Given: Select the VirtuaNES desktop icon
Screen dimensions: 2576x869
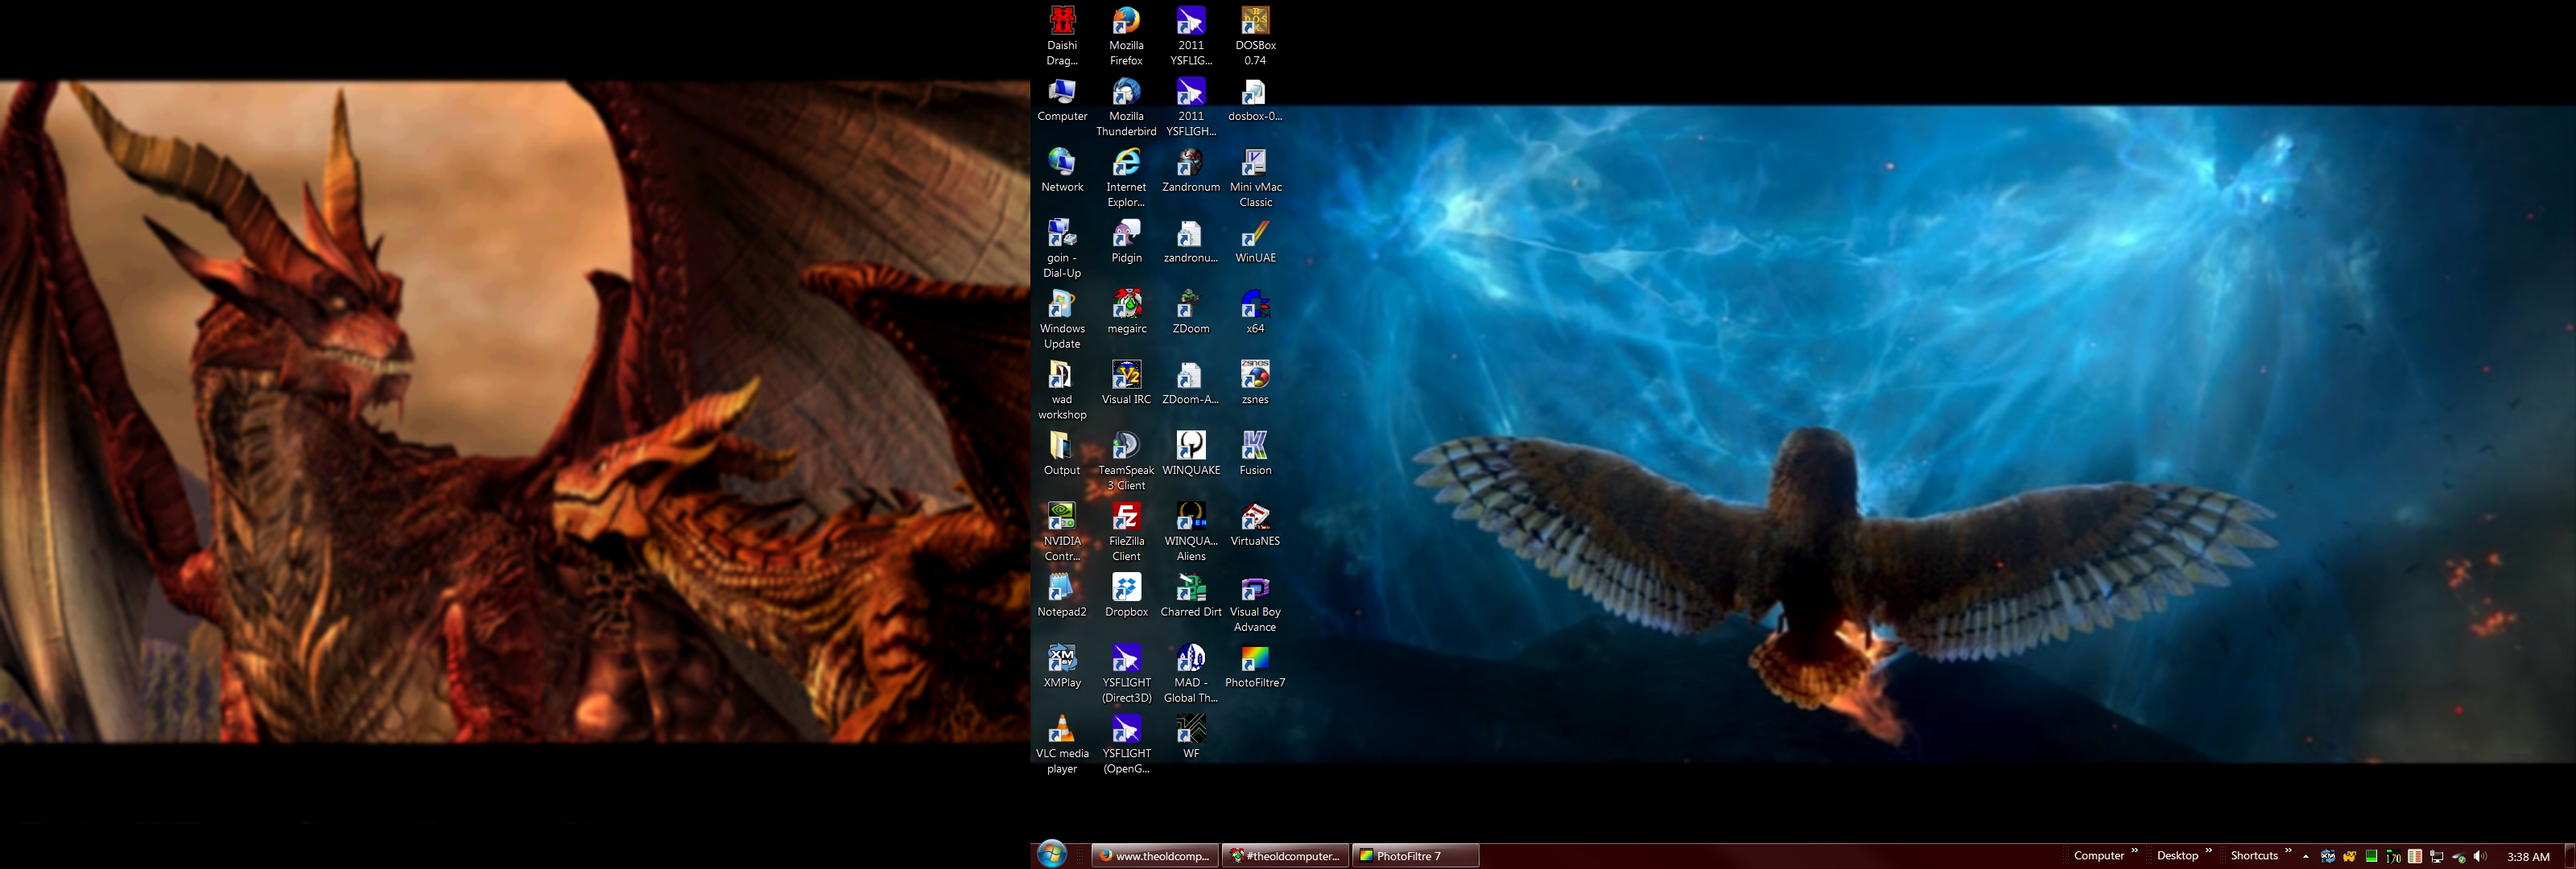Looking at the screenshot, I should pyautogui.click(x=1255, y=519).
